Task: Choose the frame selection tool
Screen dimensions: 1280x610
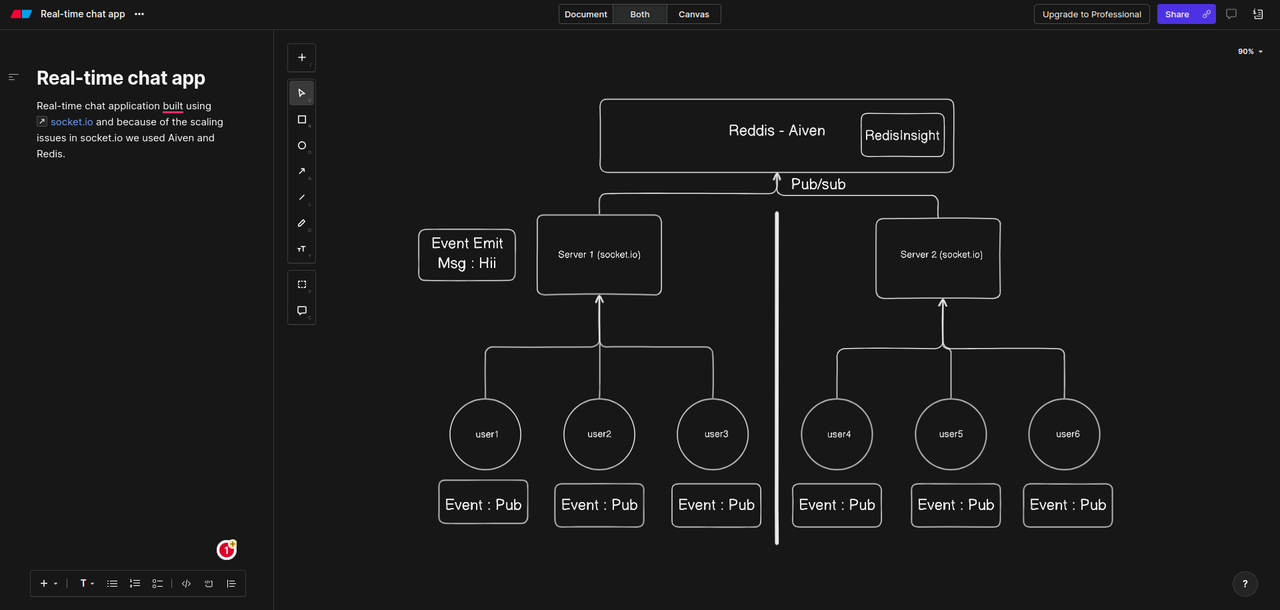Action: click(302, 284)
